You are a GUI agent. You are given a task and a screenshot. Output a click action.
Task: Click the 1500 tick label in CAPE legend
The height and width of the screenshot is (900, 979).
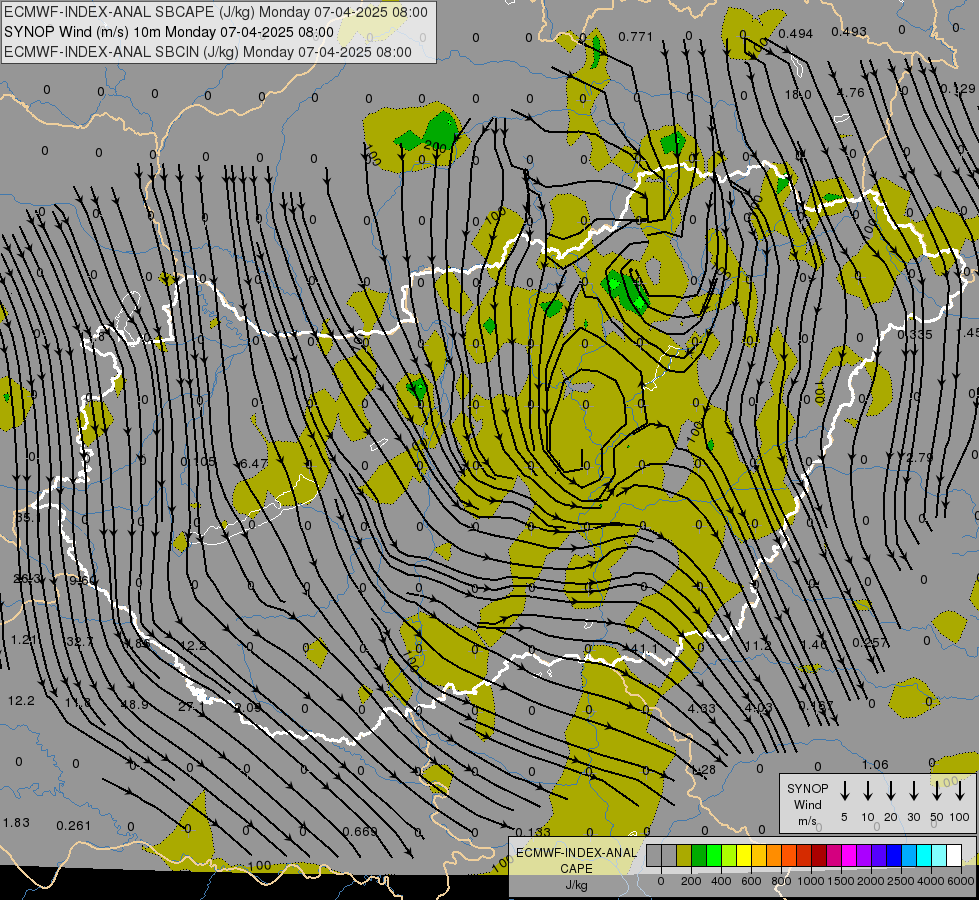click(841, 881)
